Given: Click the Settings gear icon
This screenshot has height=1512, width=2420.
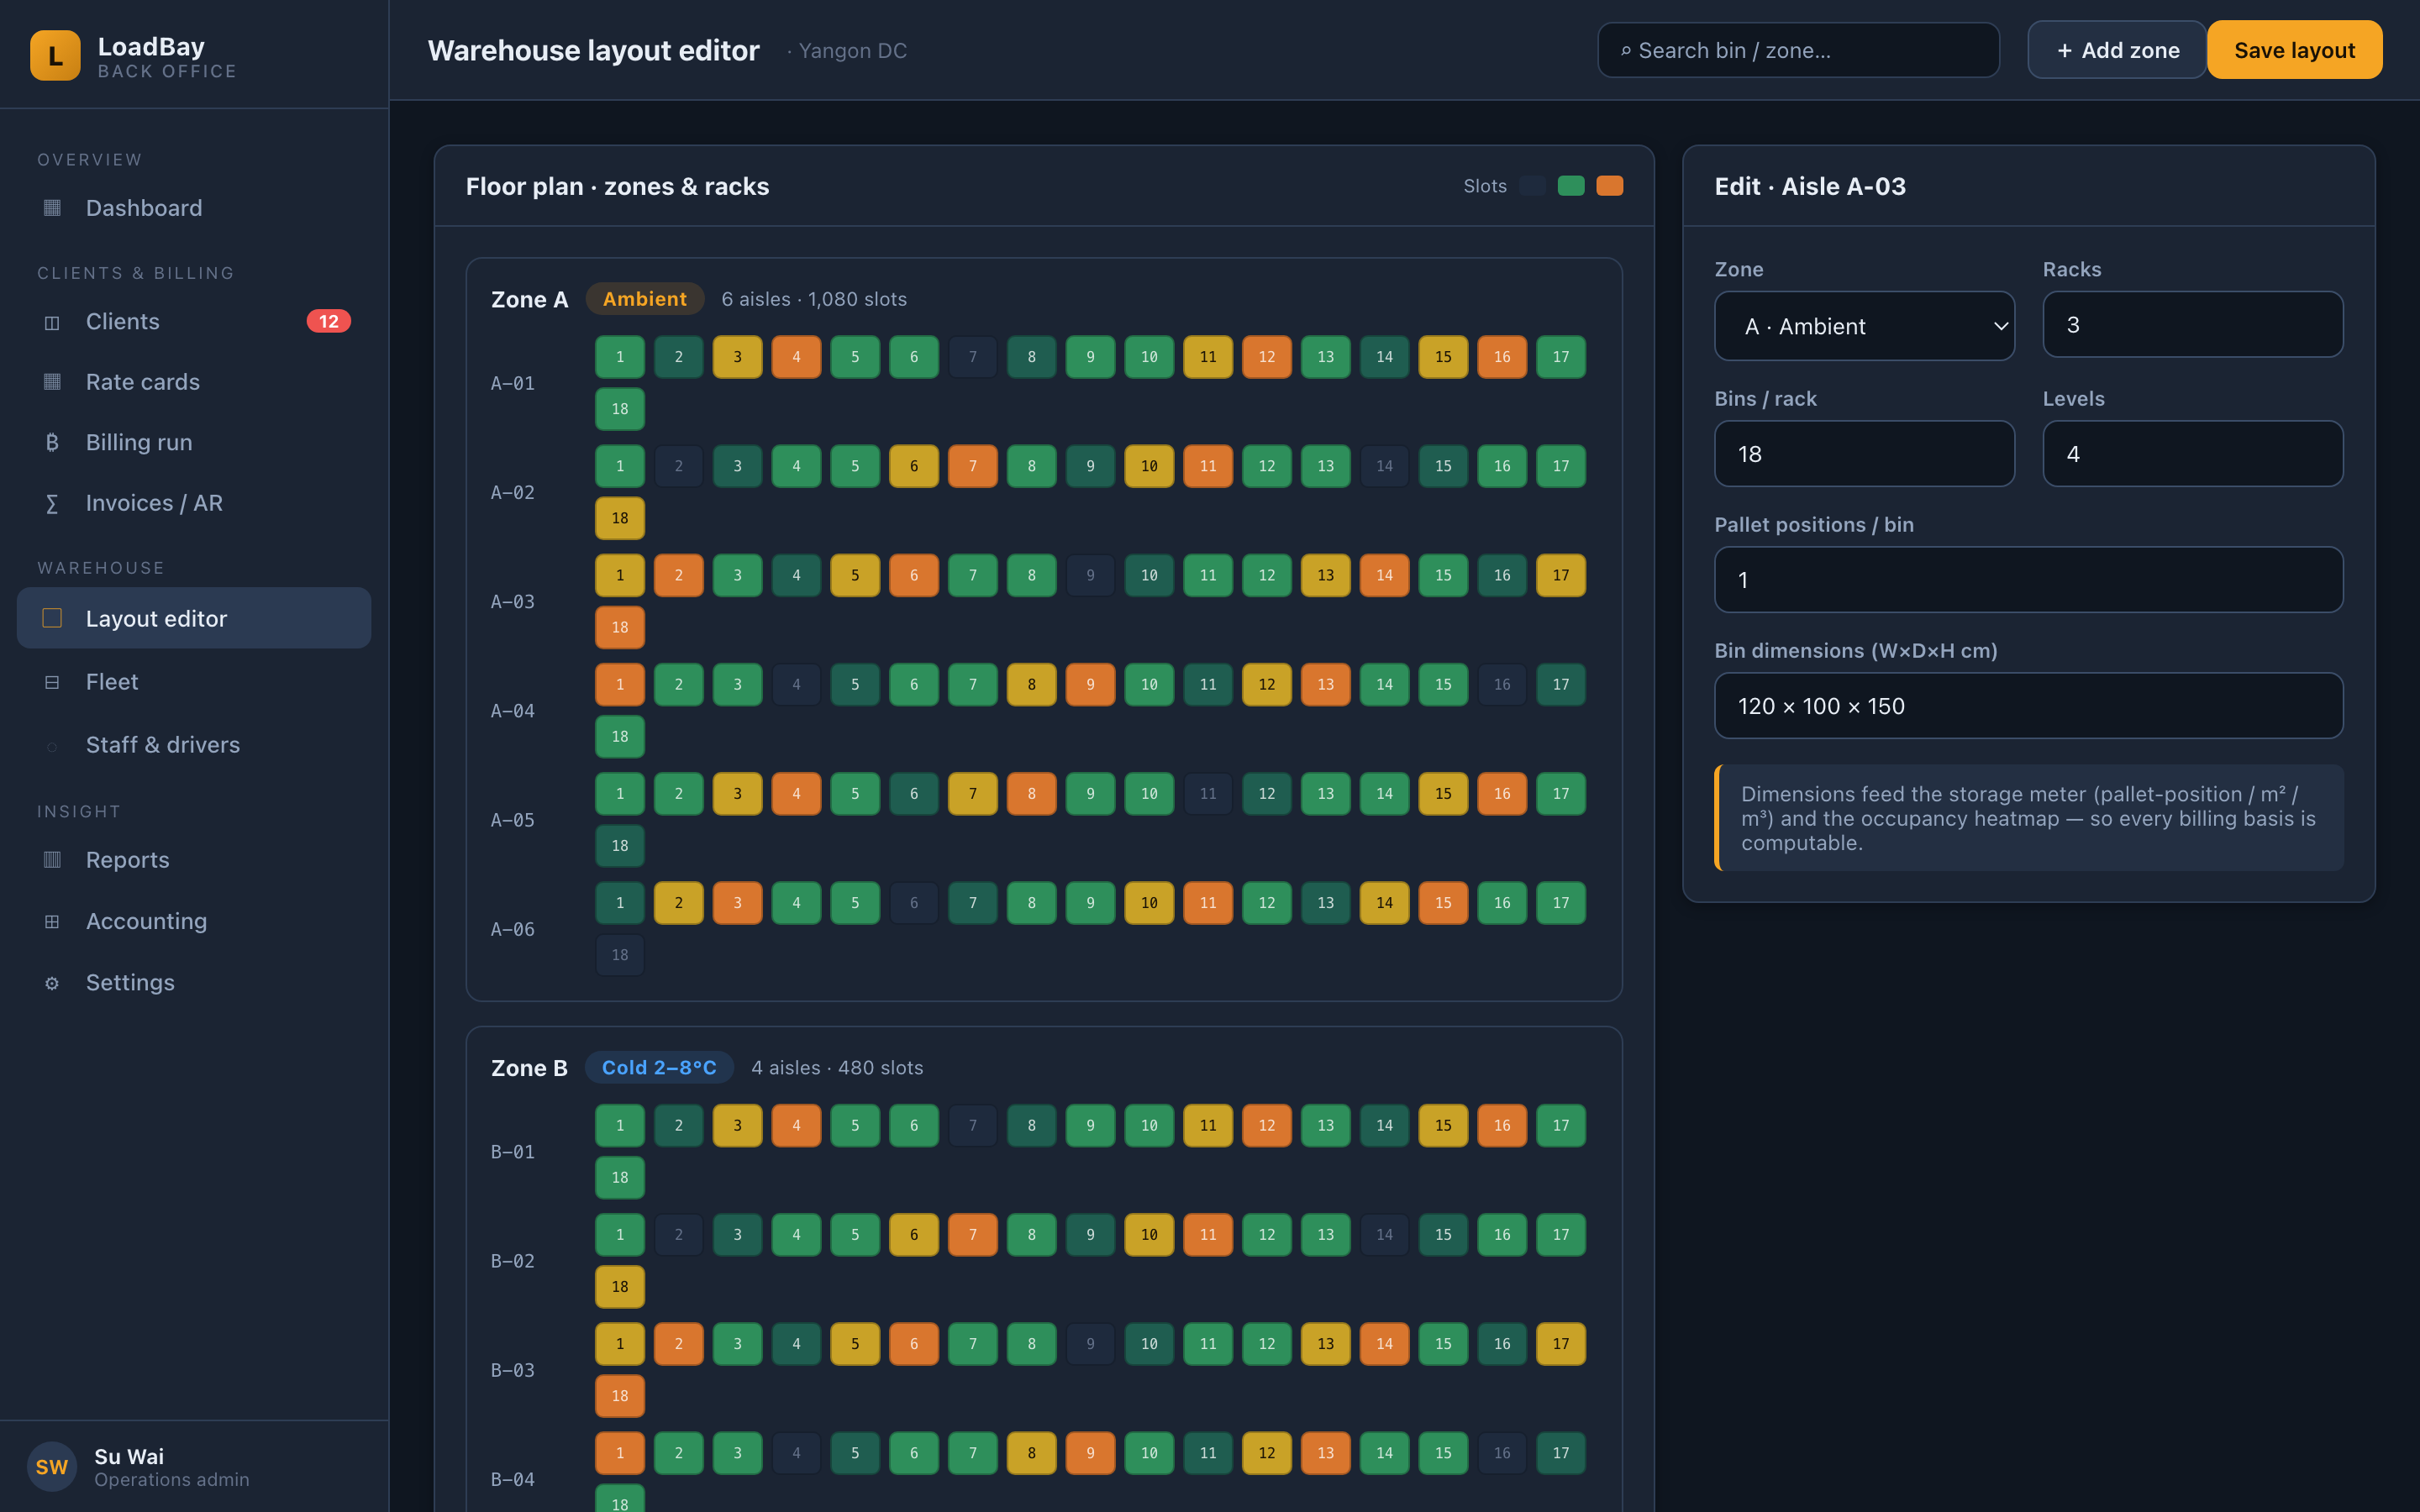Looking at the screenshot, I should pyautogui.click(x=52, y=983).
